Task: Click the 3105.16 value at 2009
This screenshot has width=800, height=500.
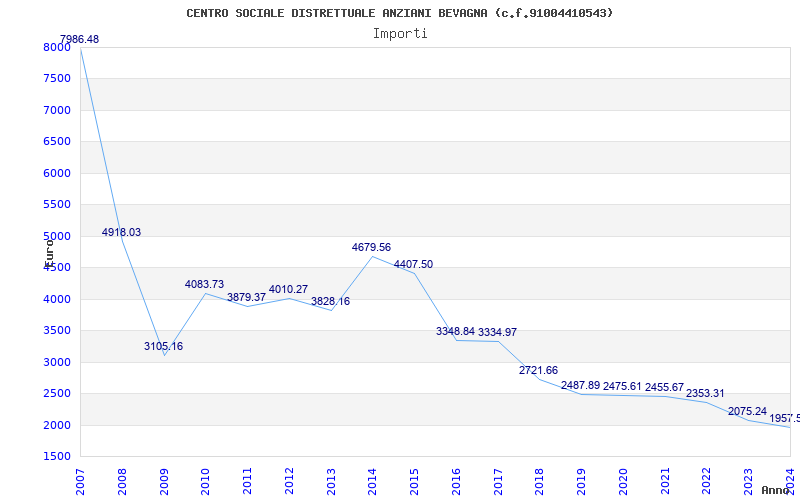Action: point(163,347)
